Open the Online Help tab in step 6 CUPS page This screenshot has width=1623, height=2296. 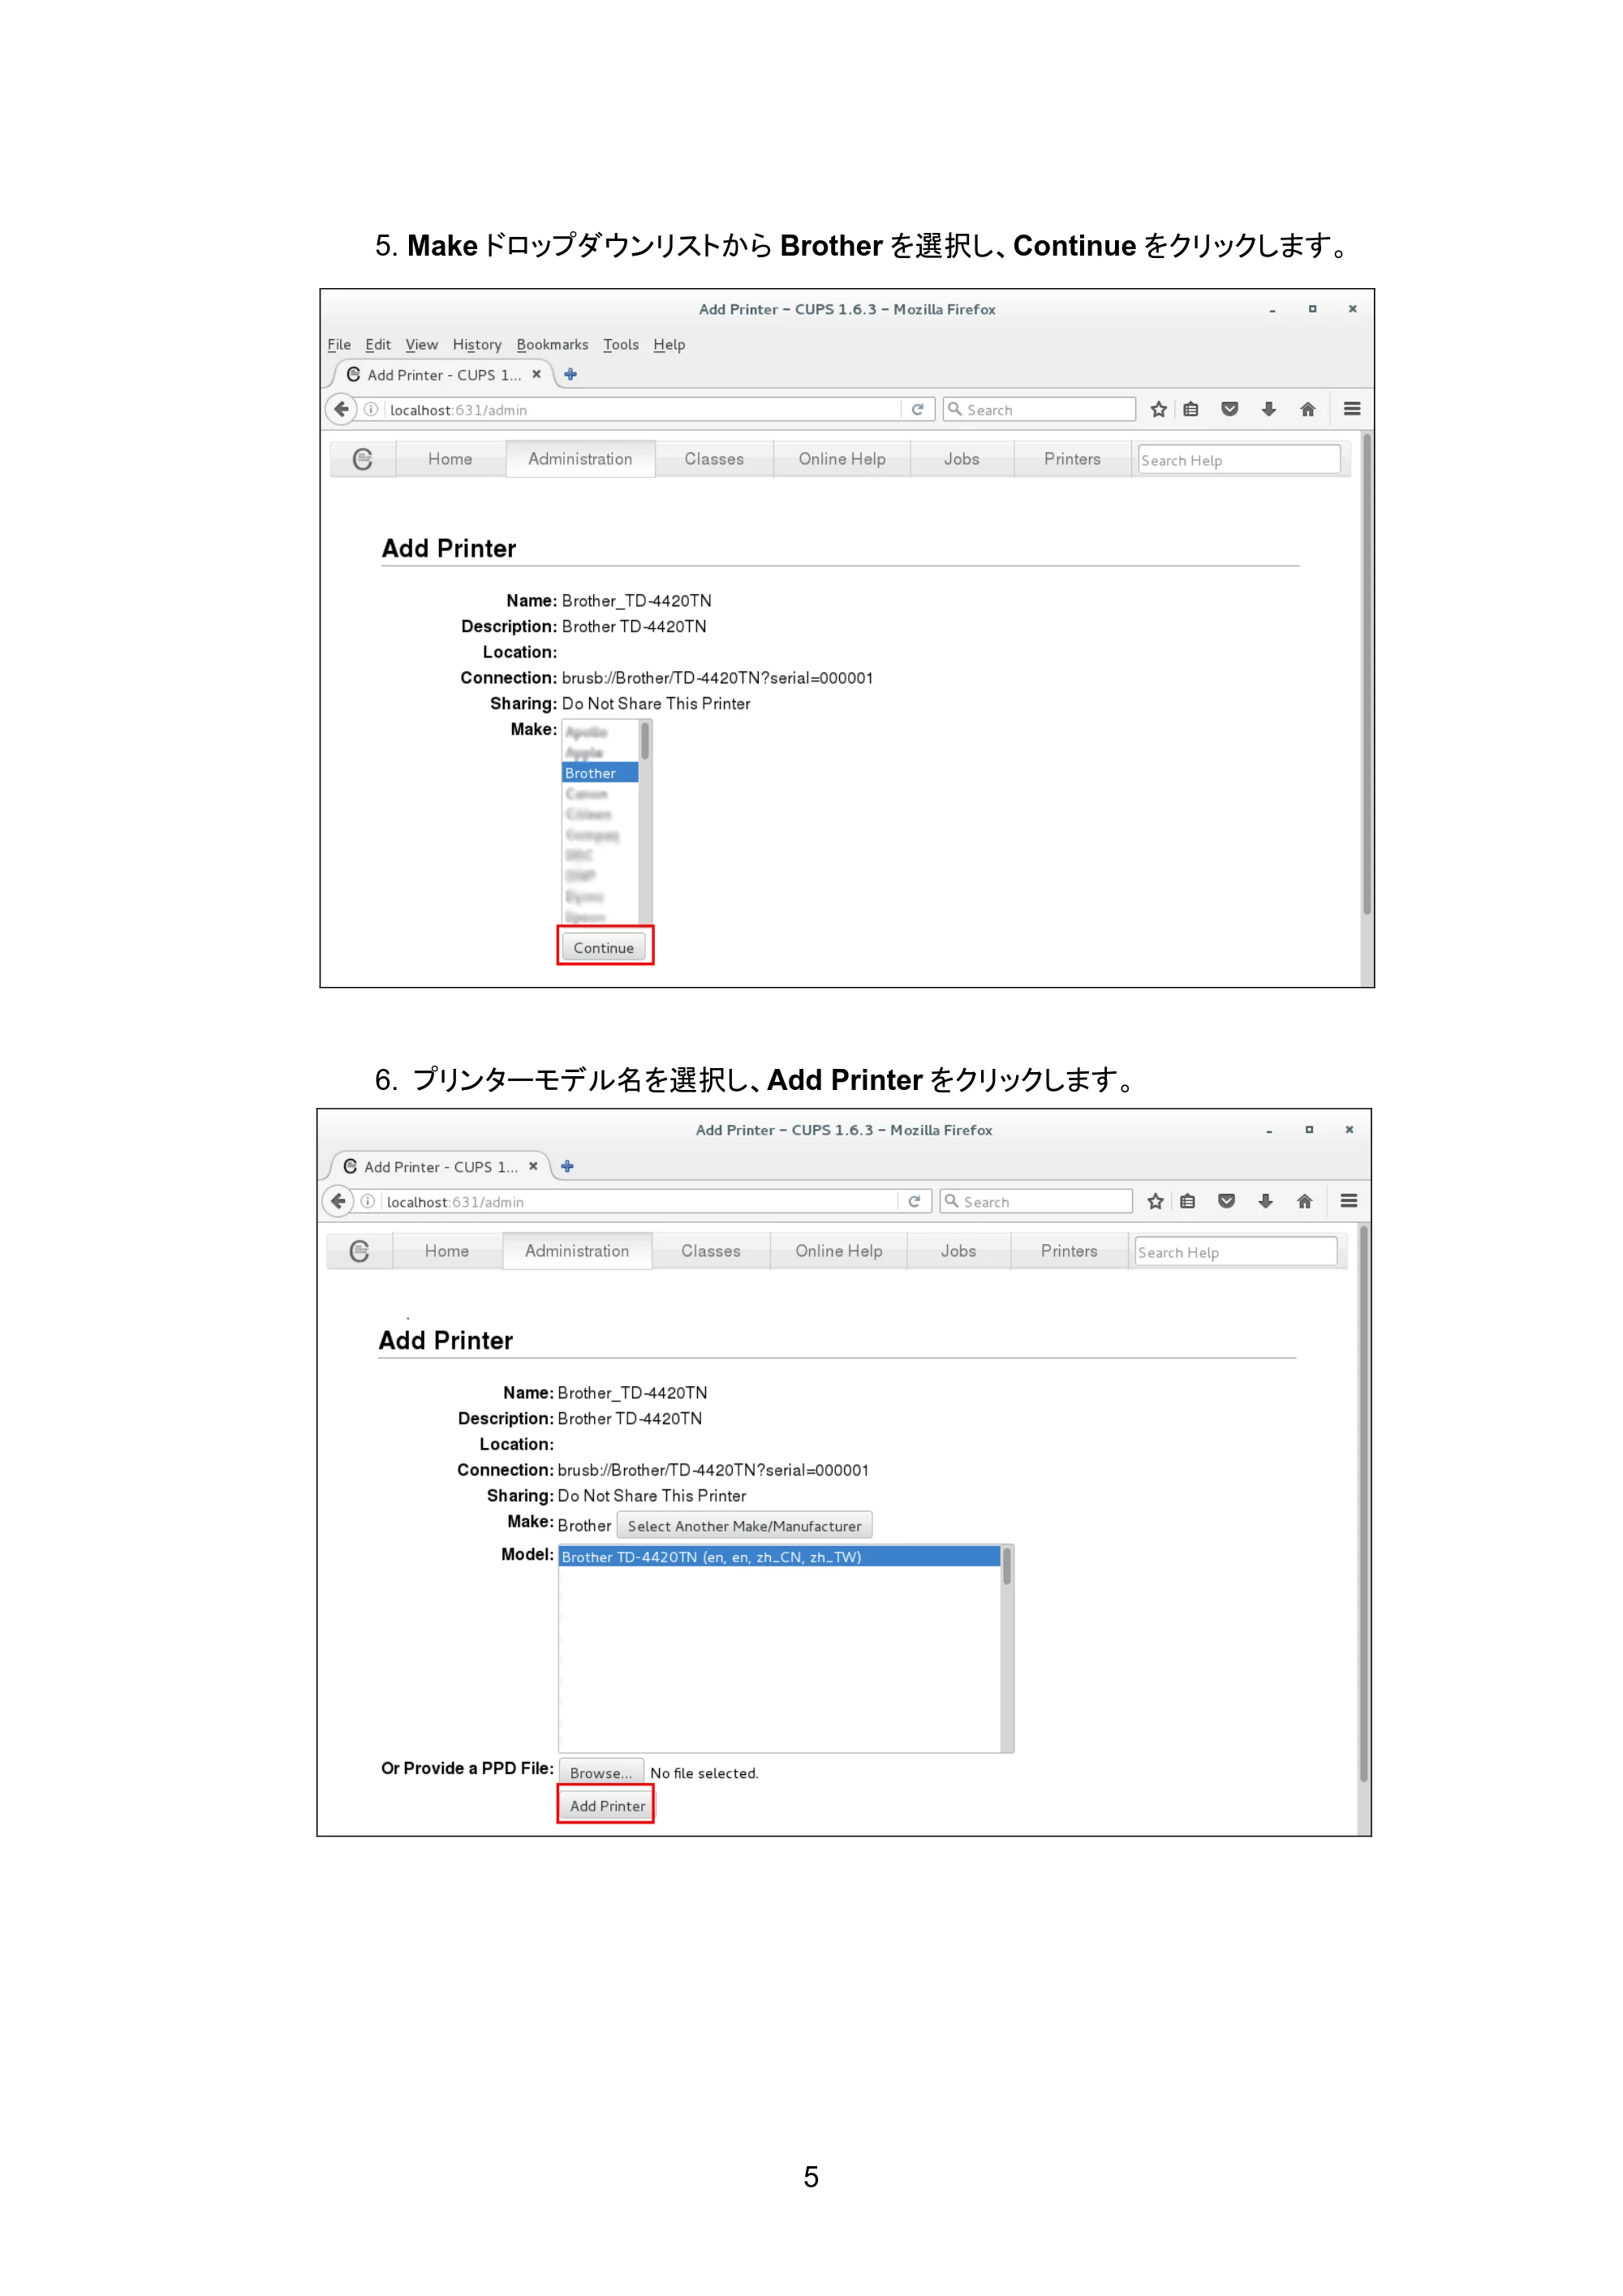839,1251
